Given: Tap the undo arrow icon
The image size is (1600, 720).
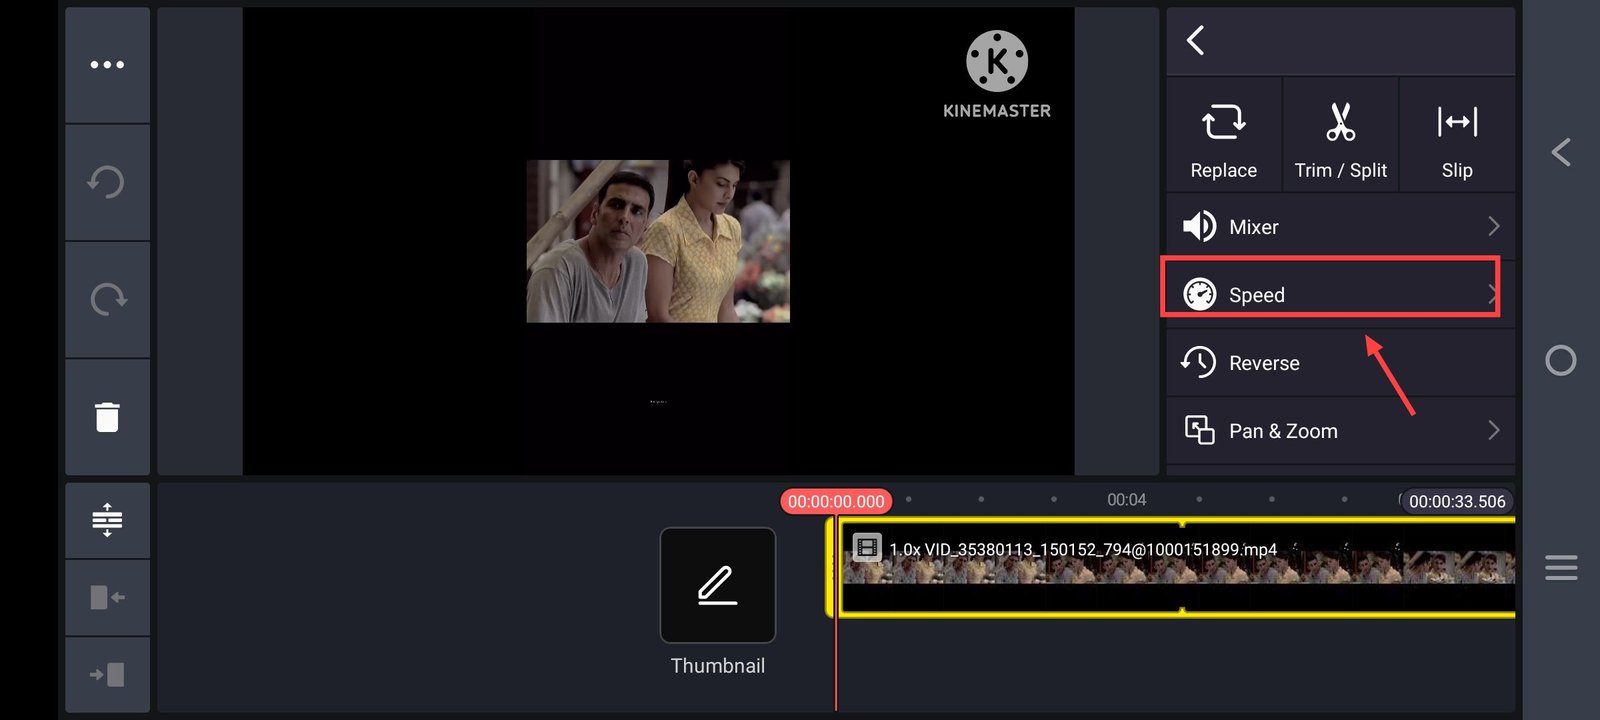Looking at the screenshot, I should [107, 182].
